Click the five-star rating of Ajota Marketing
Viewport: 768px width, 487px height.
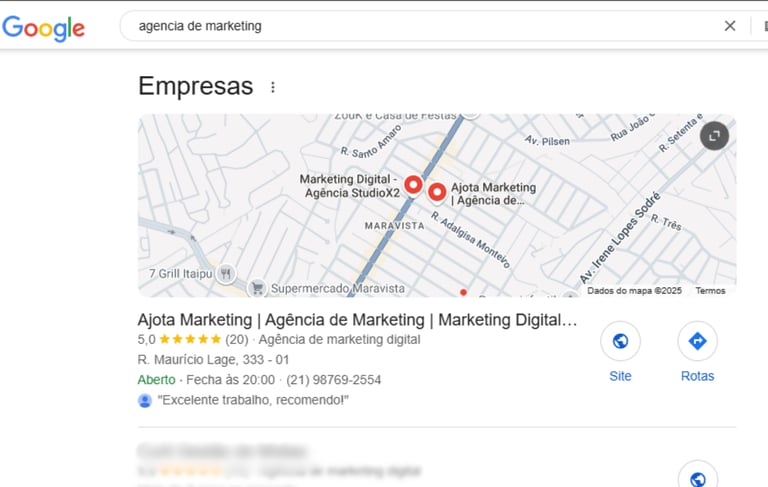tap(190, 339)
